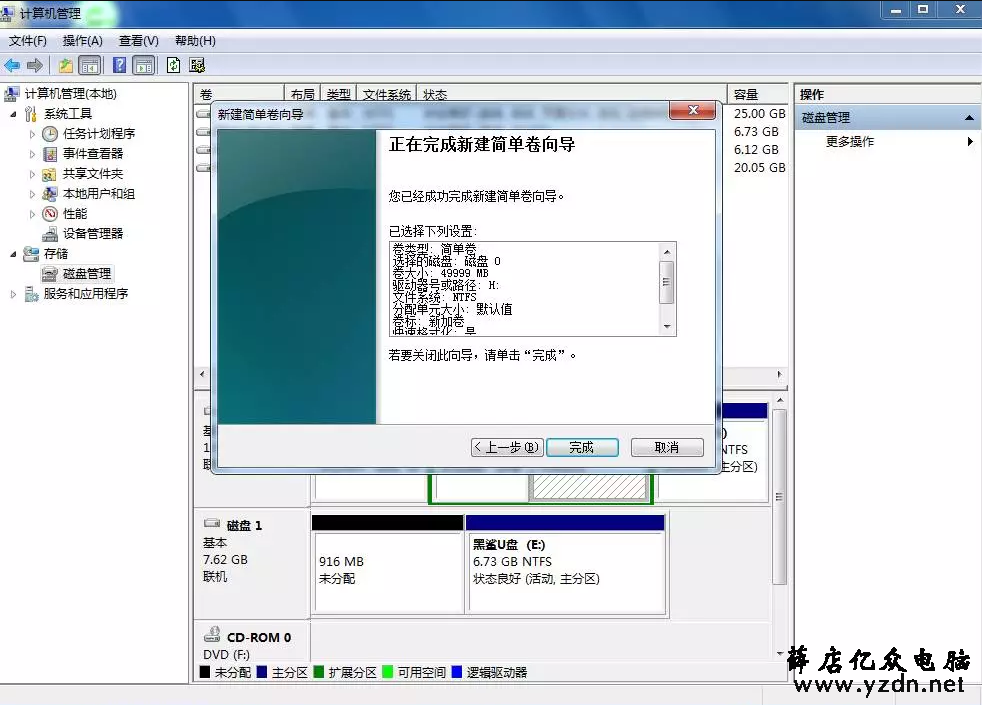
Task: Click the 类型 column header
Action: click(x=339, y=95)
